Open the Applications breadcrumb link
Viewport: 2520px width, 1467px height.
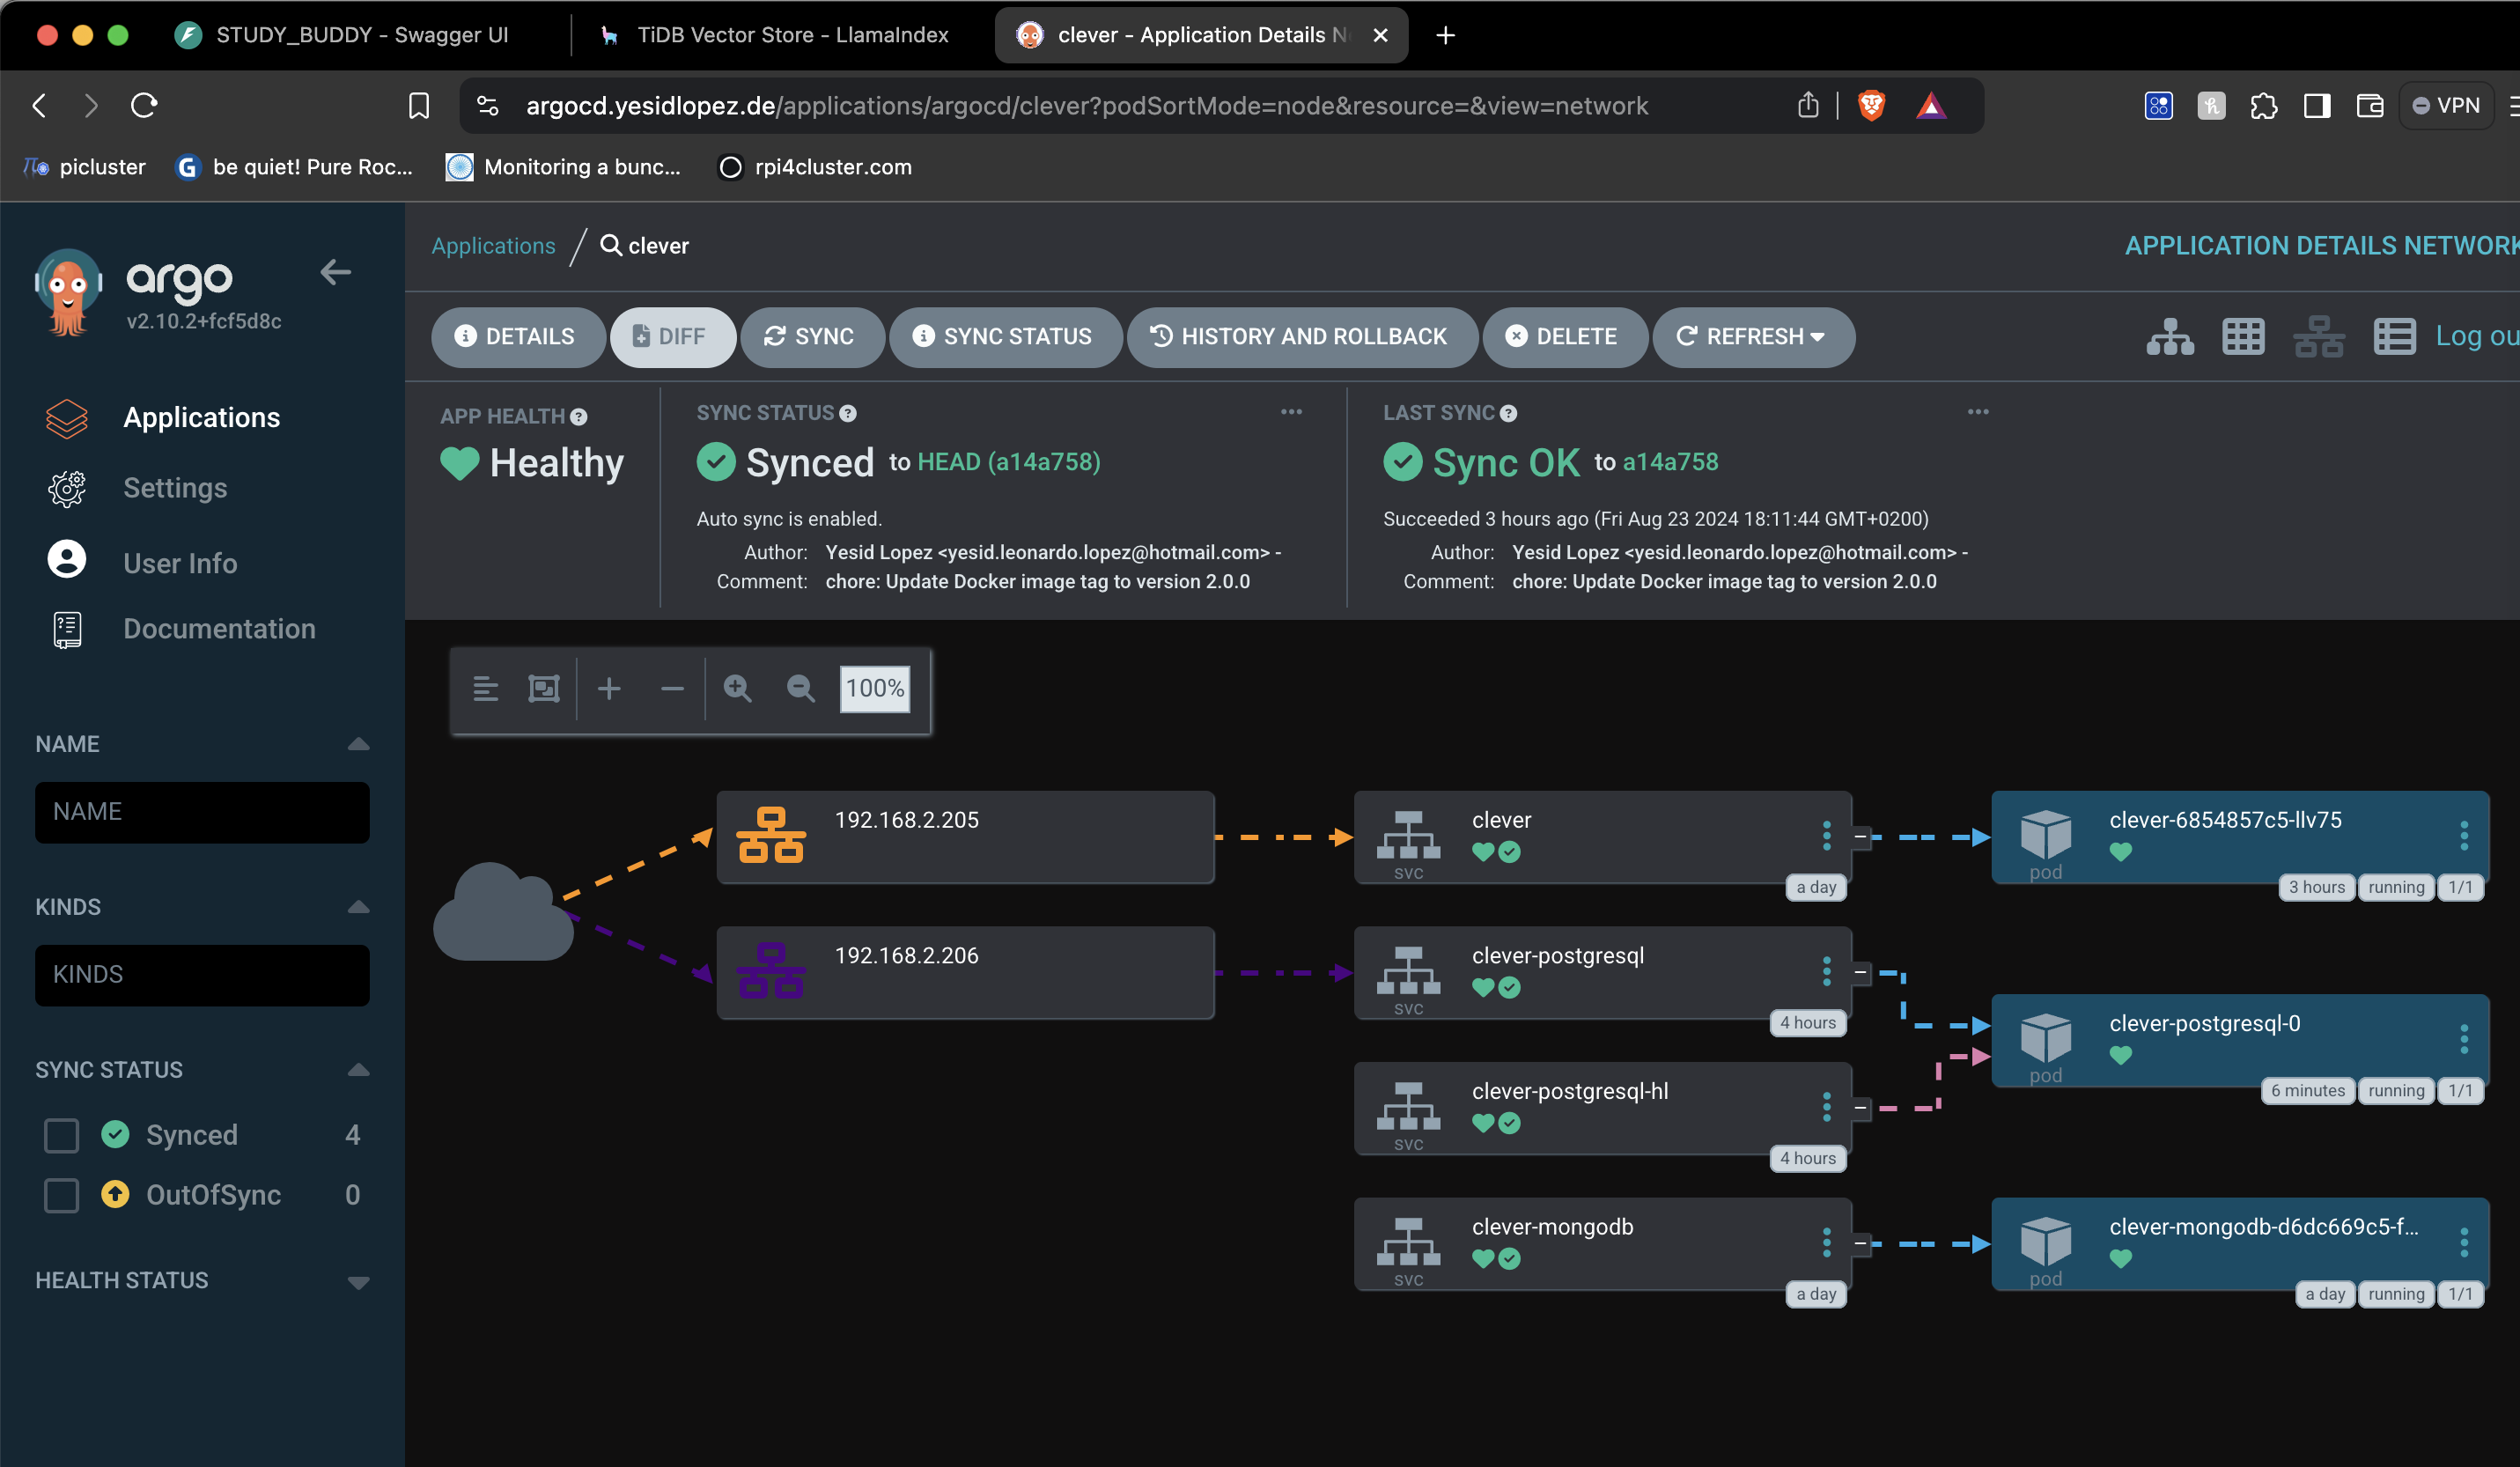point(493,246)
